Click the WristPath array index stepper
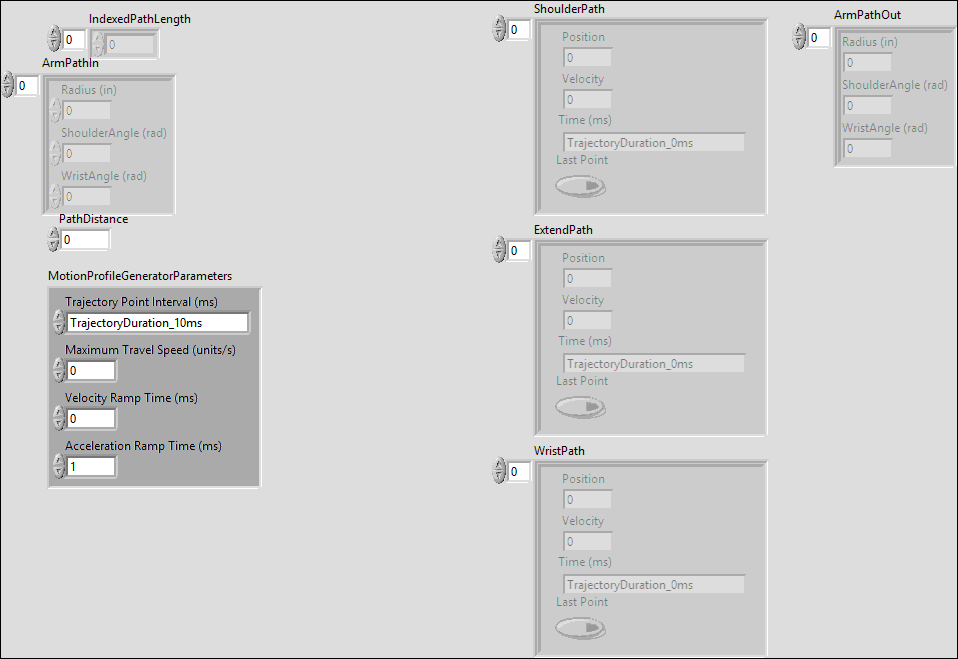958x659 pixels. coord(499,471)
